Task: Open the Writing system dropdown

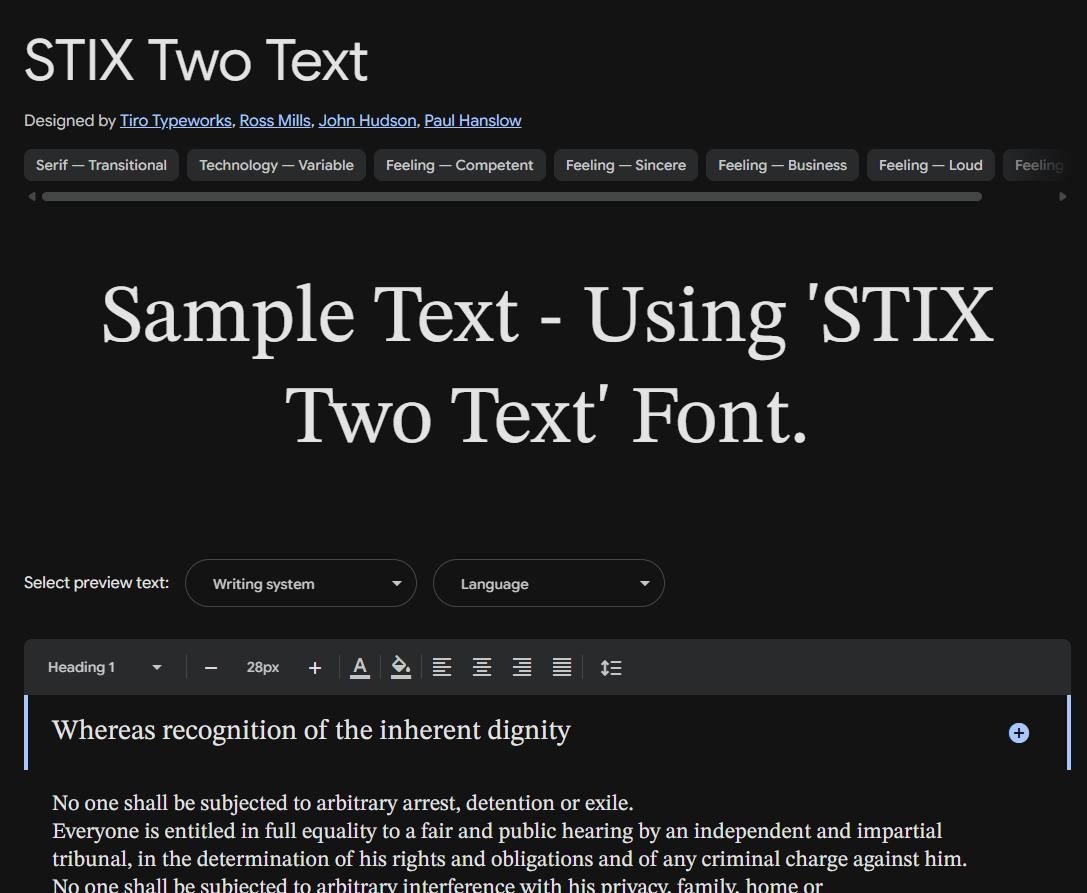Action: (301, 583)
